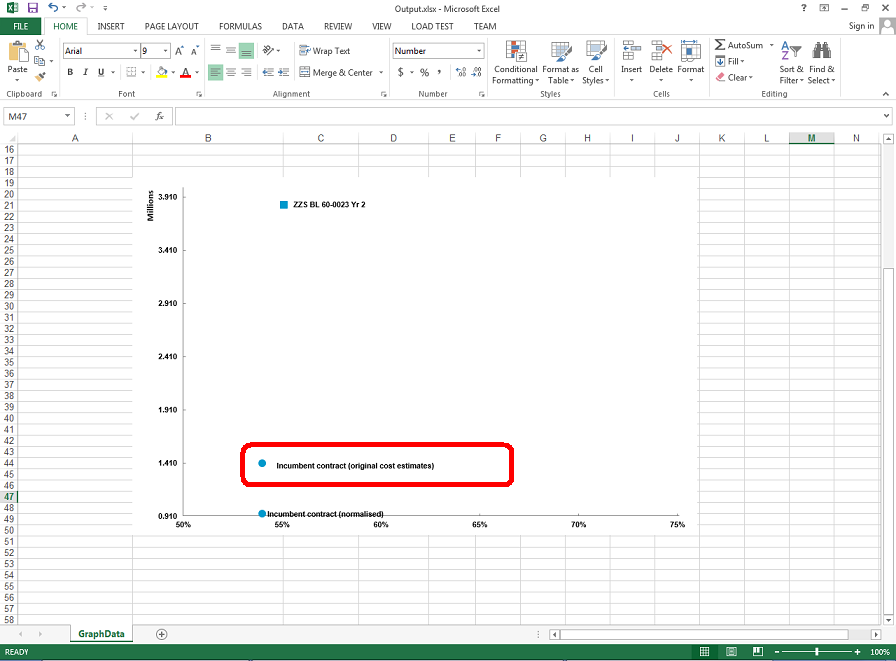Toggle Align Right

246,73
